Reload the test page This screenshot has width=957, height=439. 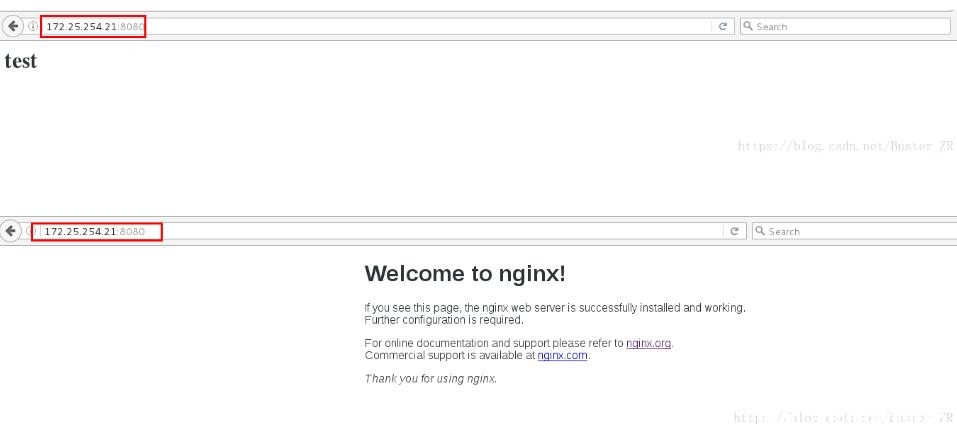point(723,26)
